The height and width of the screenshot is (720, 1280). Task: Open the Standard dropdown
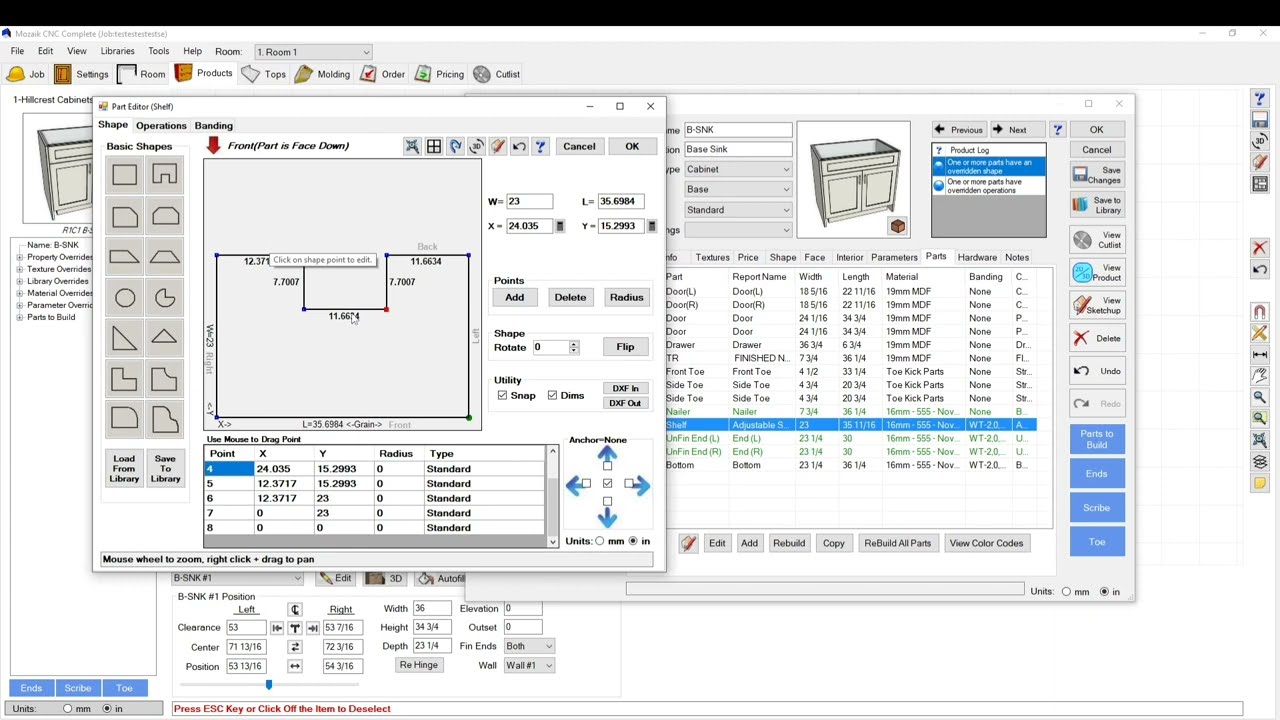tap(738, 210)
